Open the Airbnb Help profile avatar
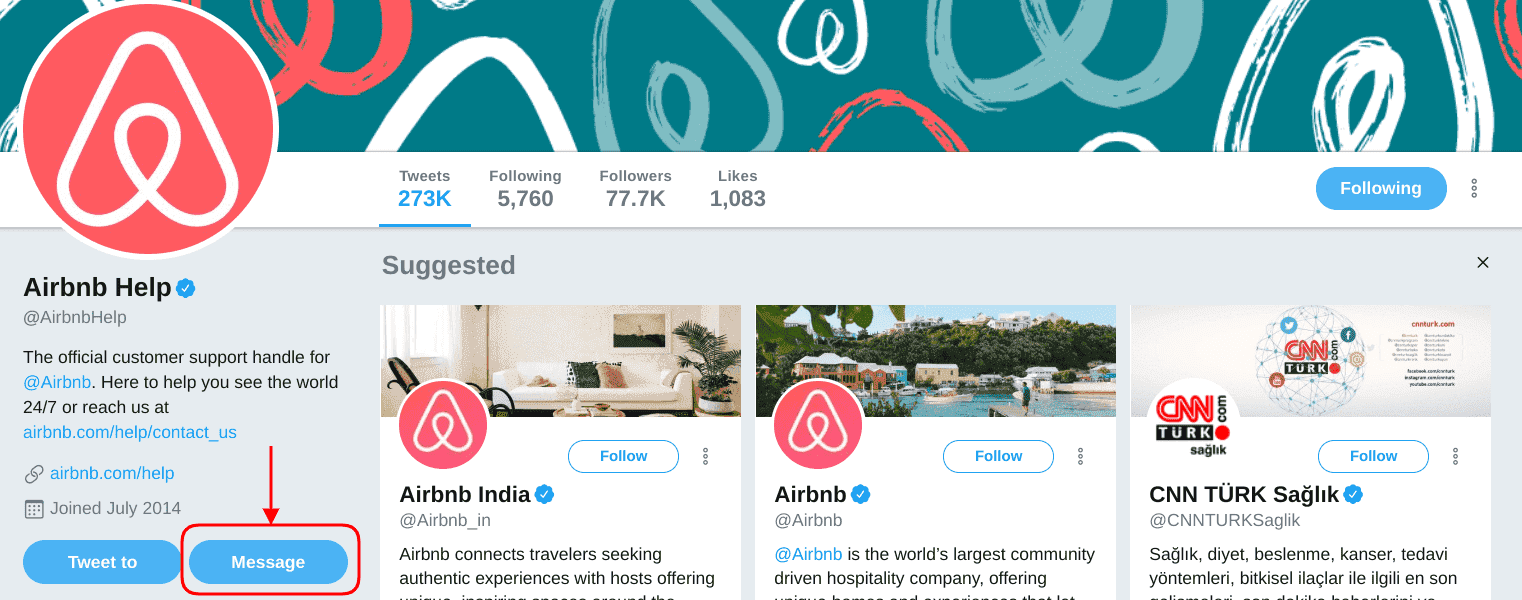This screenshot has height=600, width=1522. [148, 128]
